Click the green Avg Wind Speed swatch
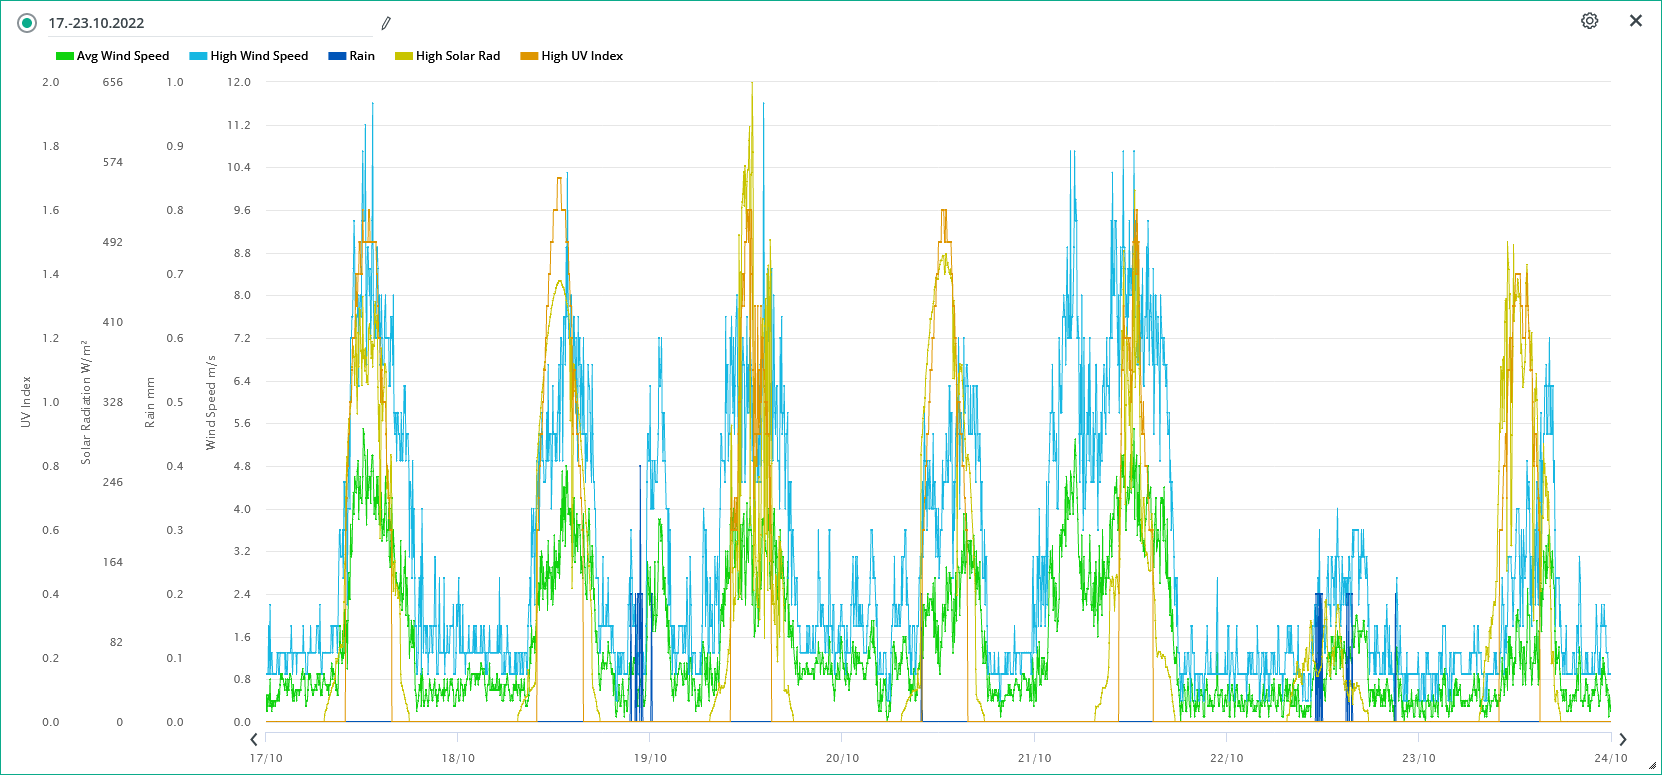The image size is (1662, 775). (x=65, y=56)
